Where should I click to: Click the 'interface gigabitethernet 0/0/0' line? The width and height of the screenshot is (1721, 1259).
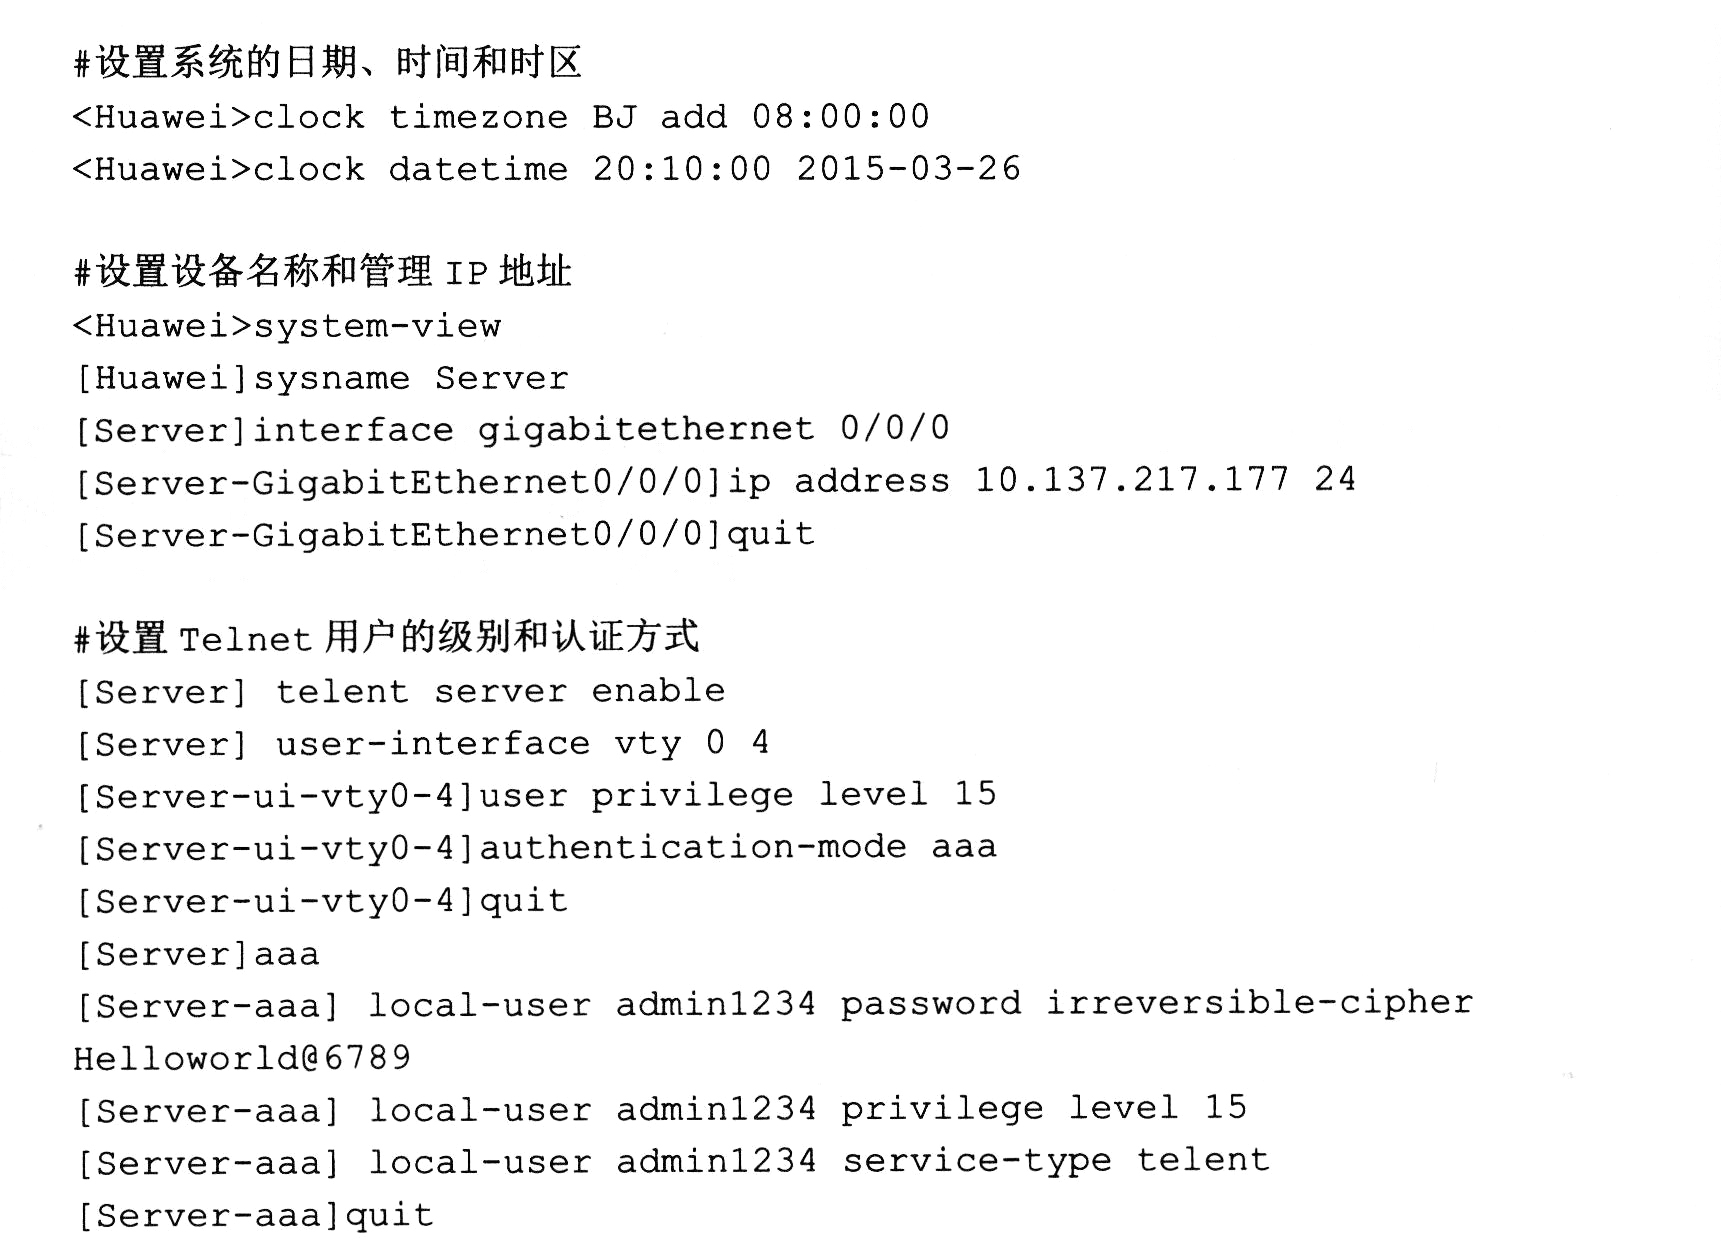point(512,430)
